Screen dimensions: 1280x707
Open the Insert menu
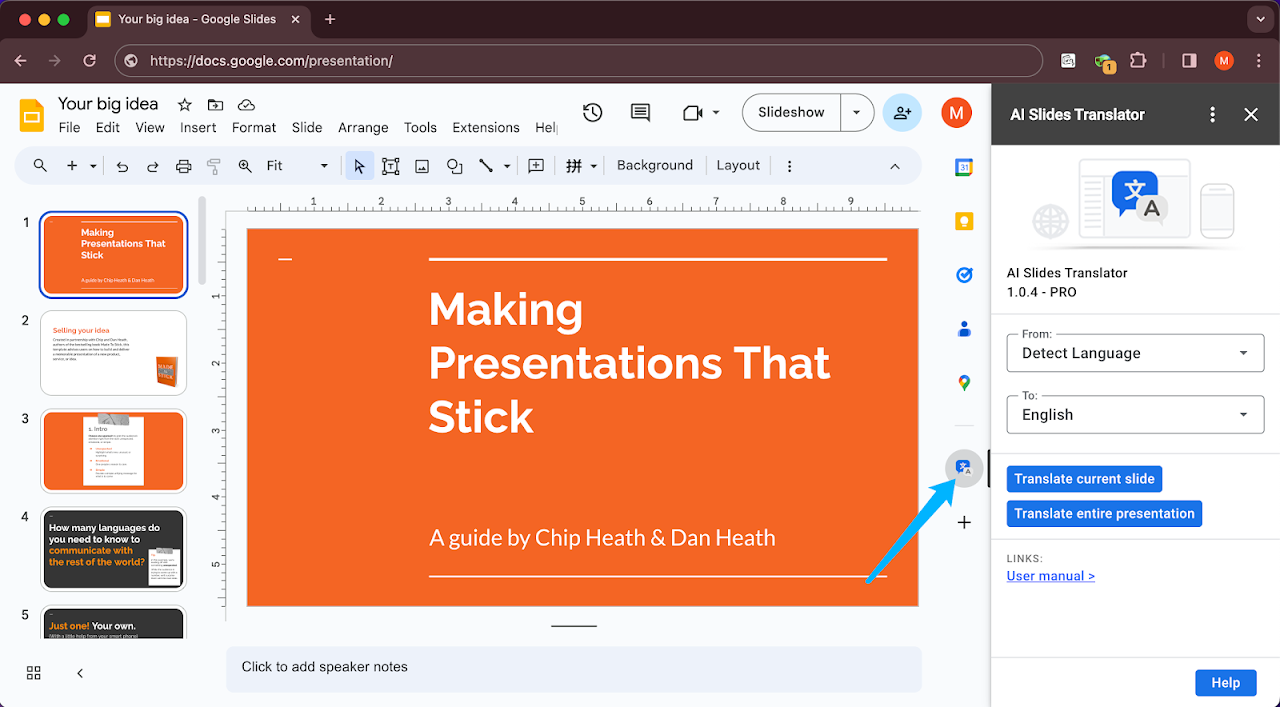[198, 128]
